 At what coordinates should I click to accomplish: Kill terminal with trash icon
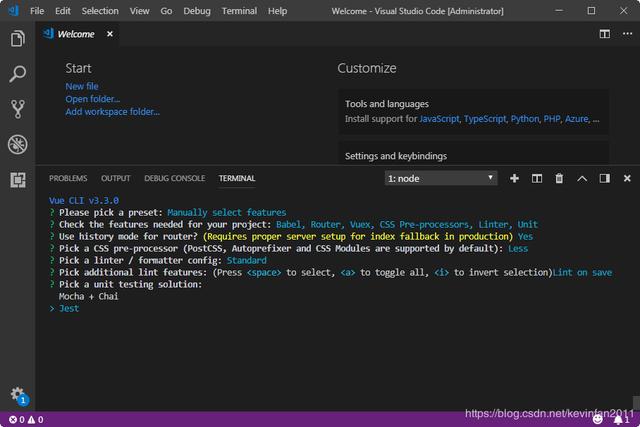tap(559, 178)
